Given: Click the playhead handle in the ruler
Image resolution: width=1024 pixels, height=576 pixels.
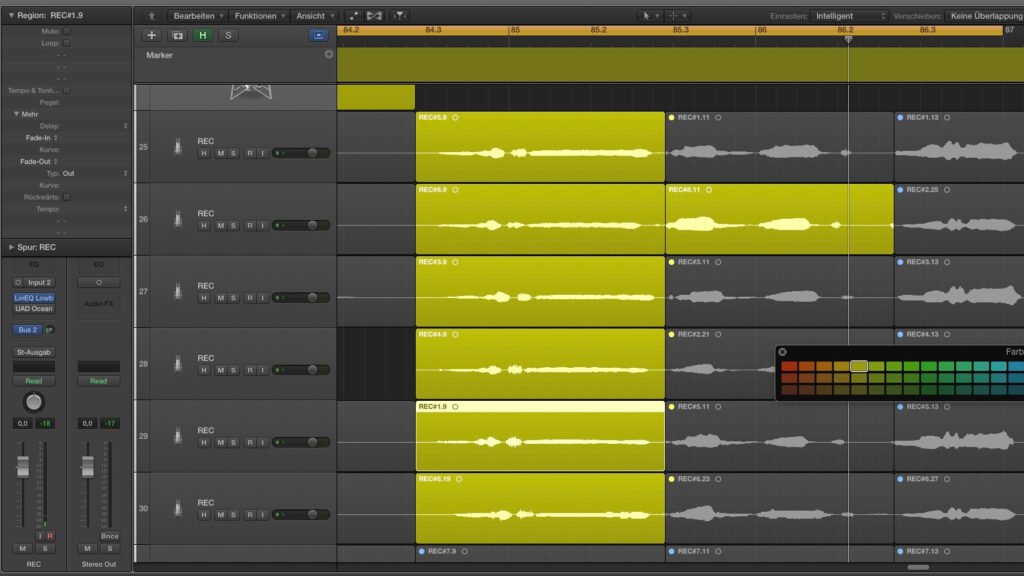Looking at the screenshot, I should tap(848, 40).
